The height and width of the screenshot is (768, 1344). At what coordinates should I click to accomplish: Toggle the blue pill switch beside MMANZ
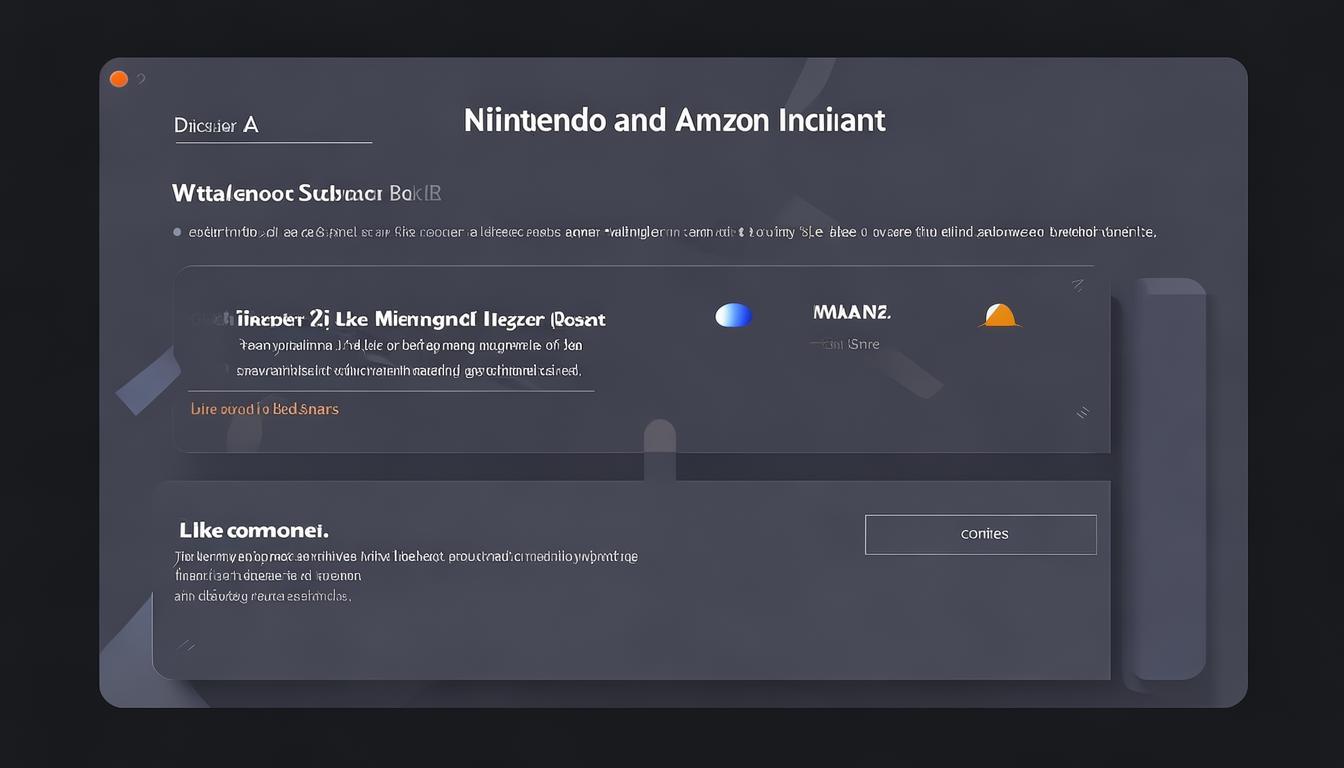(x=734, y=315)
